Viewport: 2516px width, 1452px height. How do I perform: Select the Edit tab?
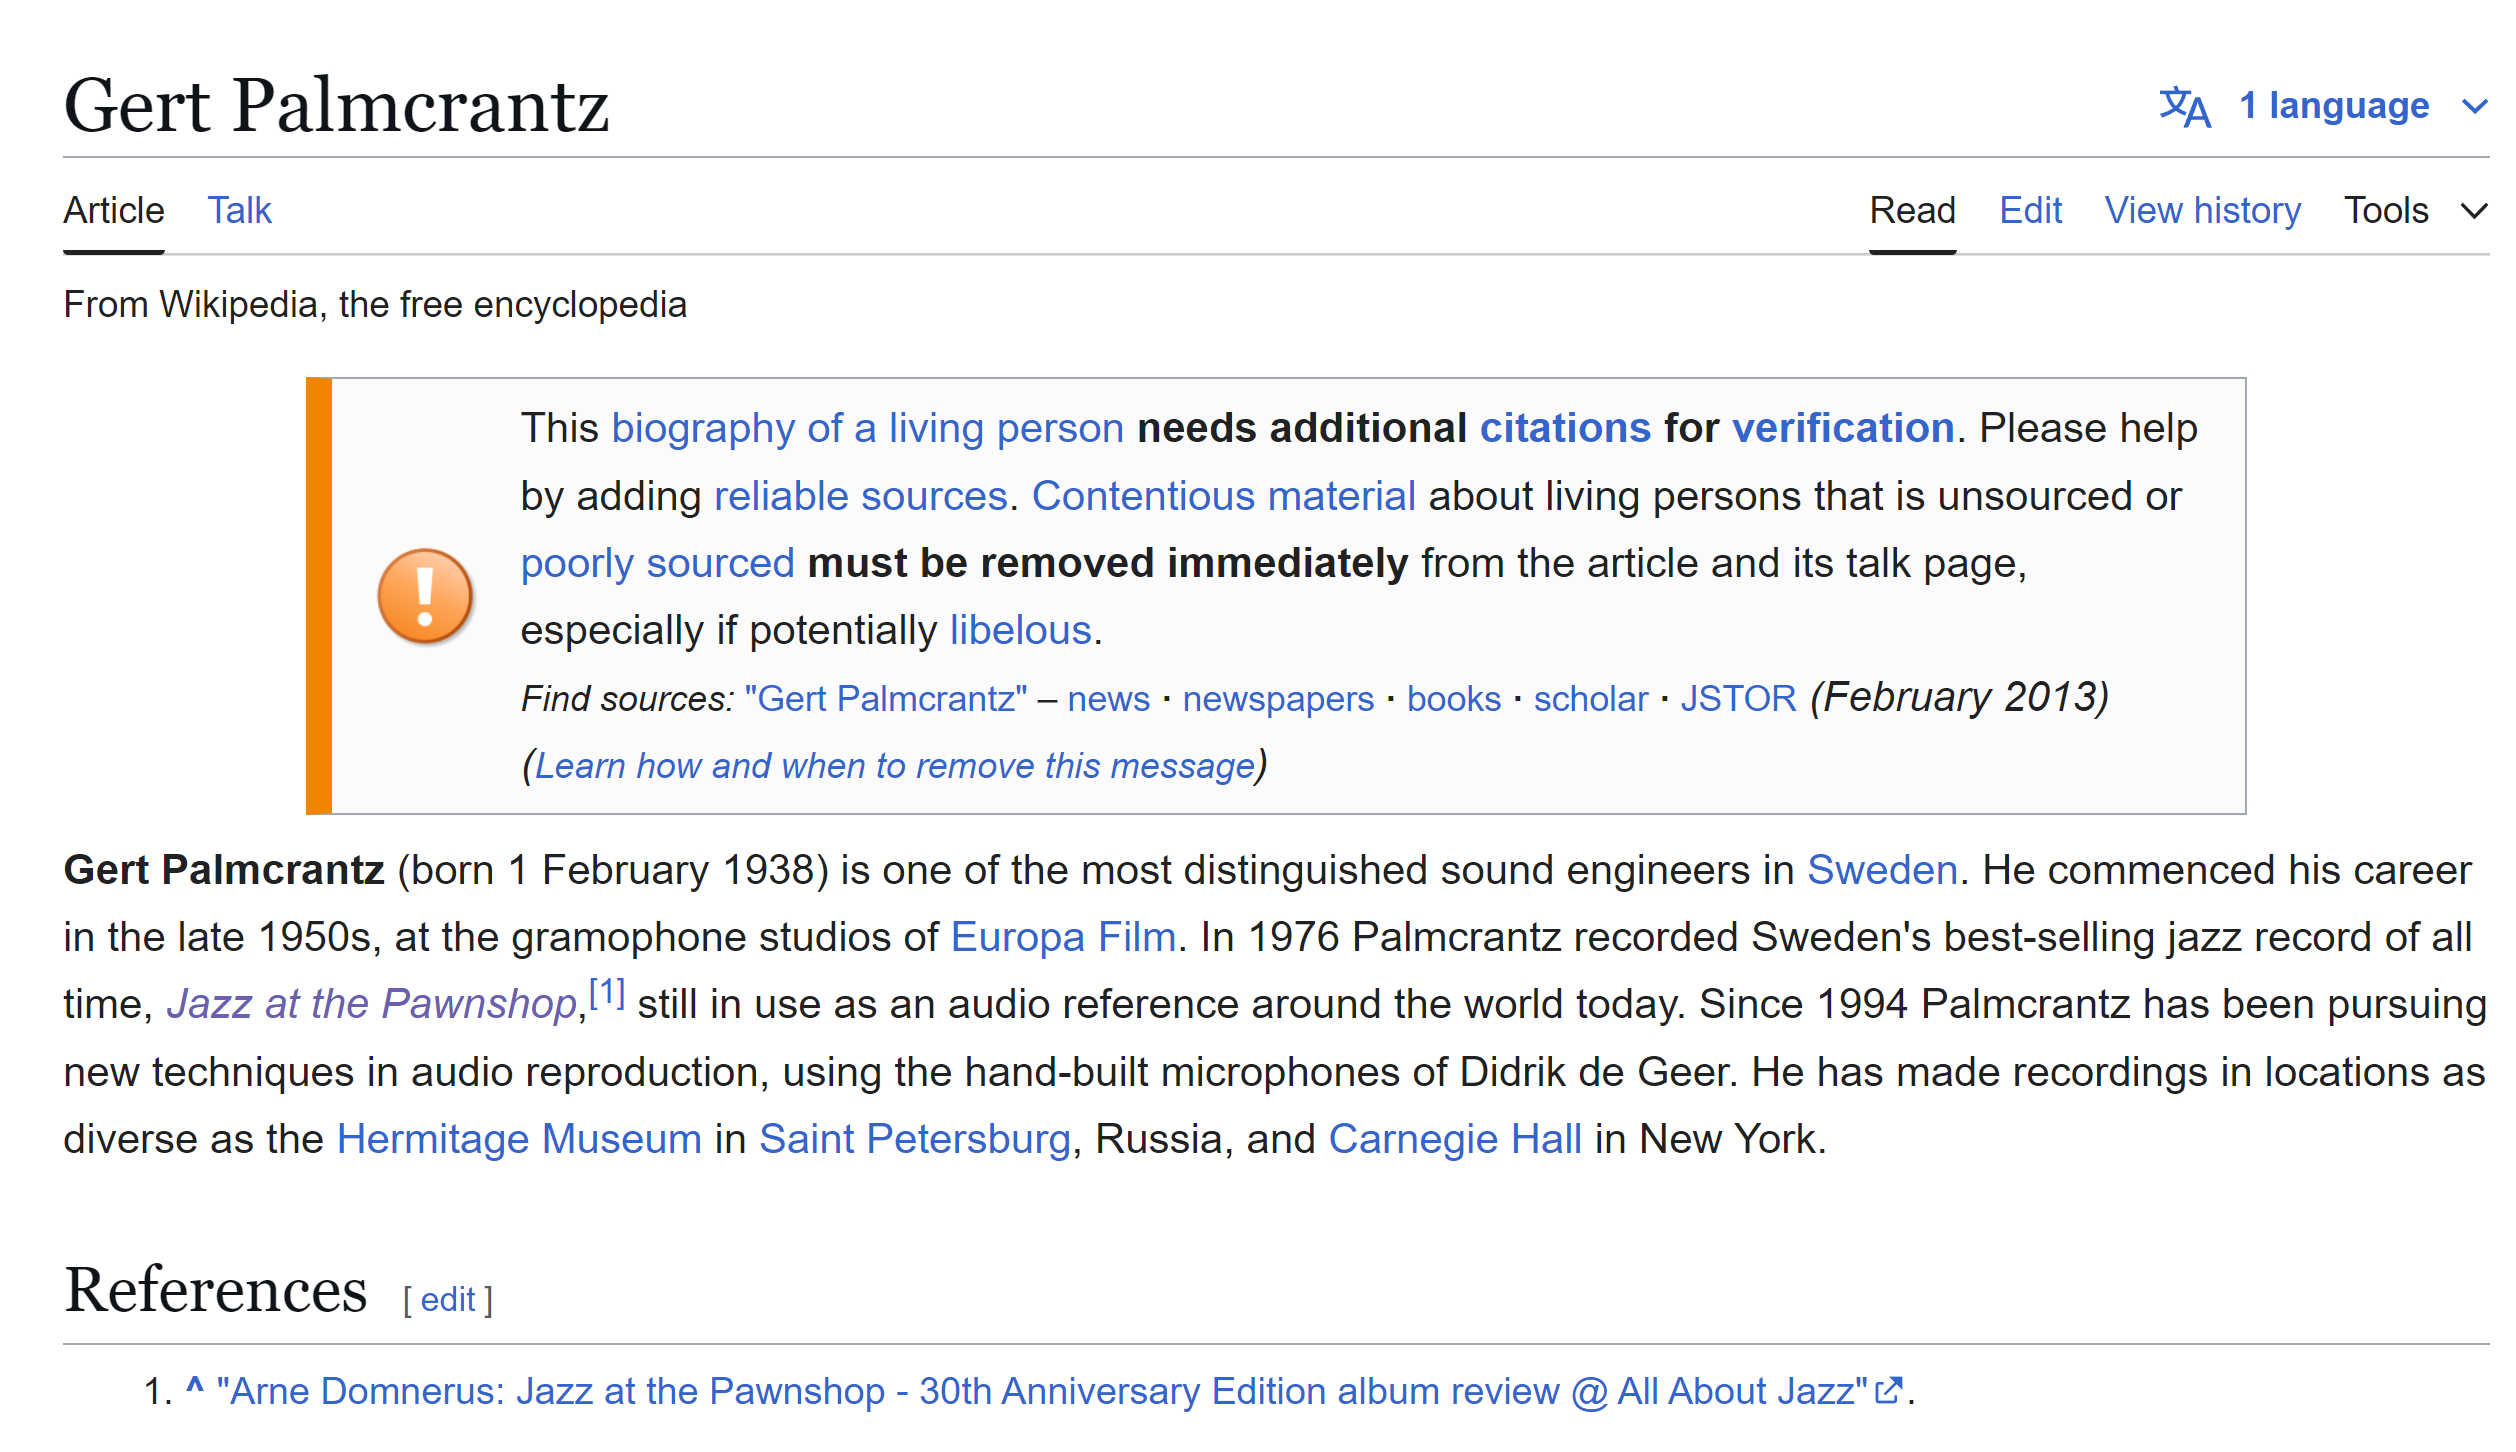(x=2030, y=211)
